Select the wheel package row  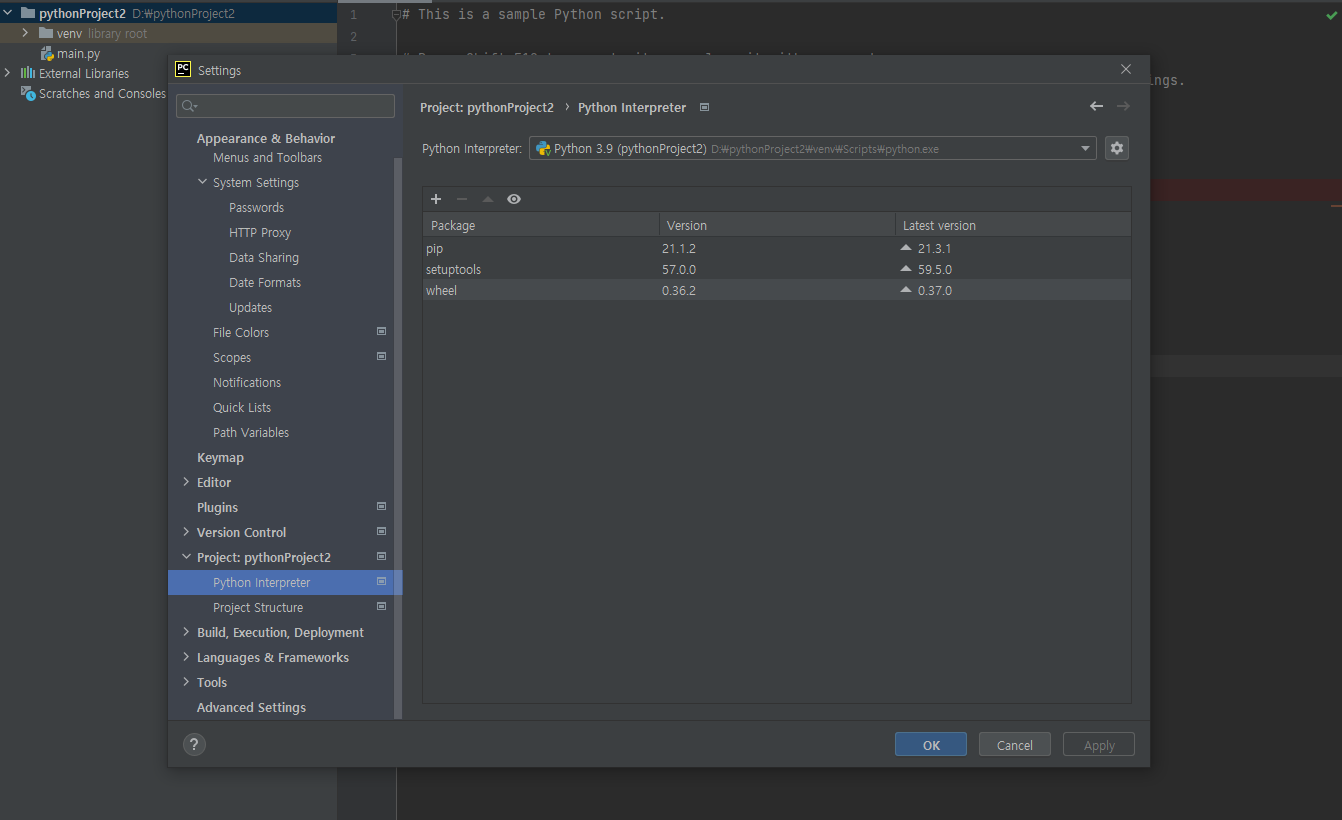(x=777, y=290)
